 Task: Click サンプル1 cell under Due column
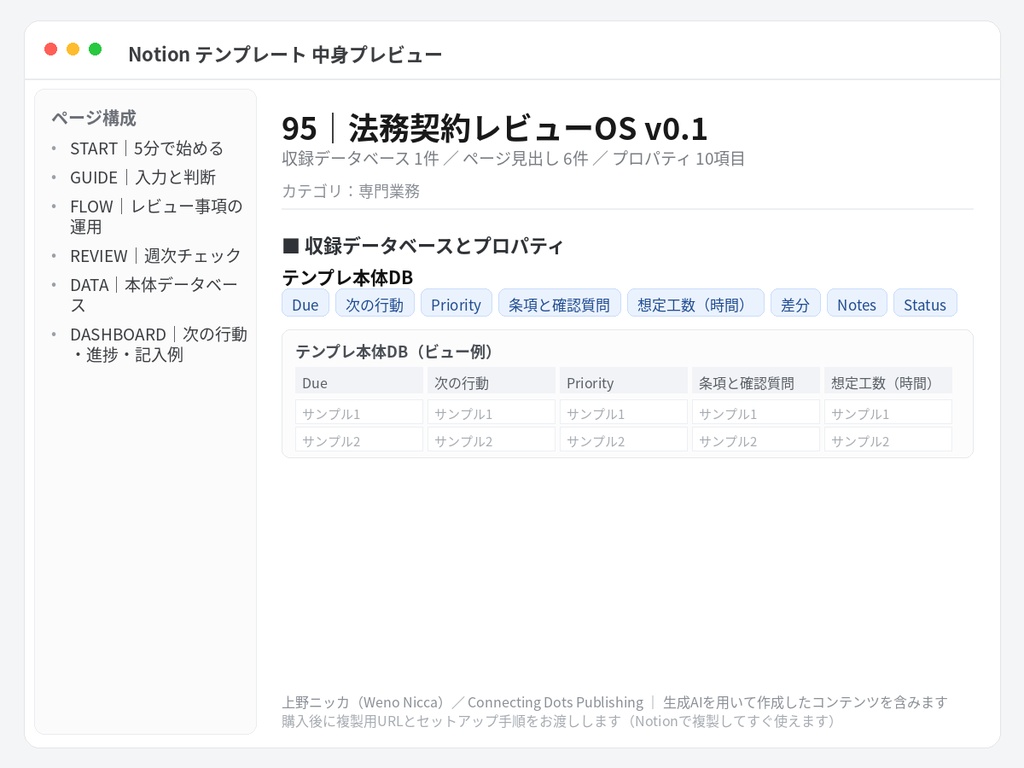pos(359,413)
